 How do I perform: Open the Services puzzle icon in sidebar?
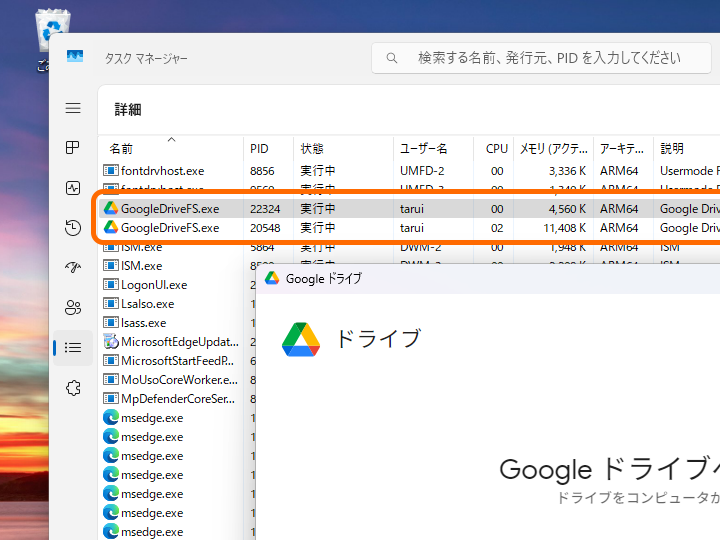click(73, 388)
